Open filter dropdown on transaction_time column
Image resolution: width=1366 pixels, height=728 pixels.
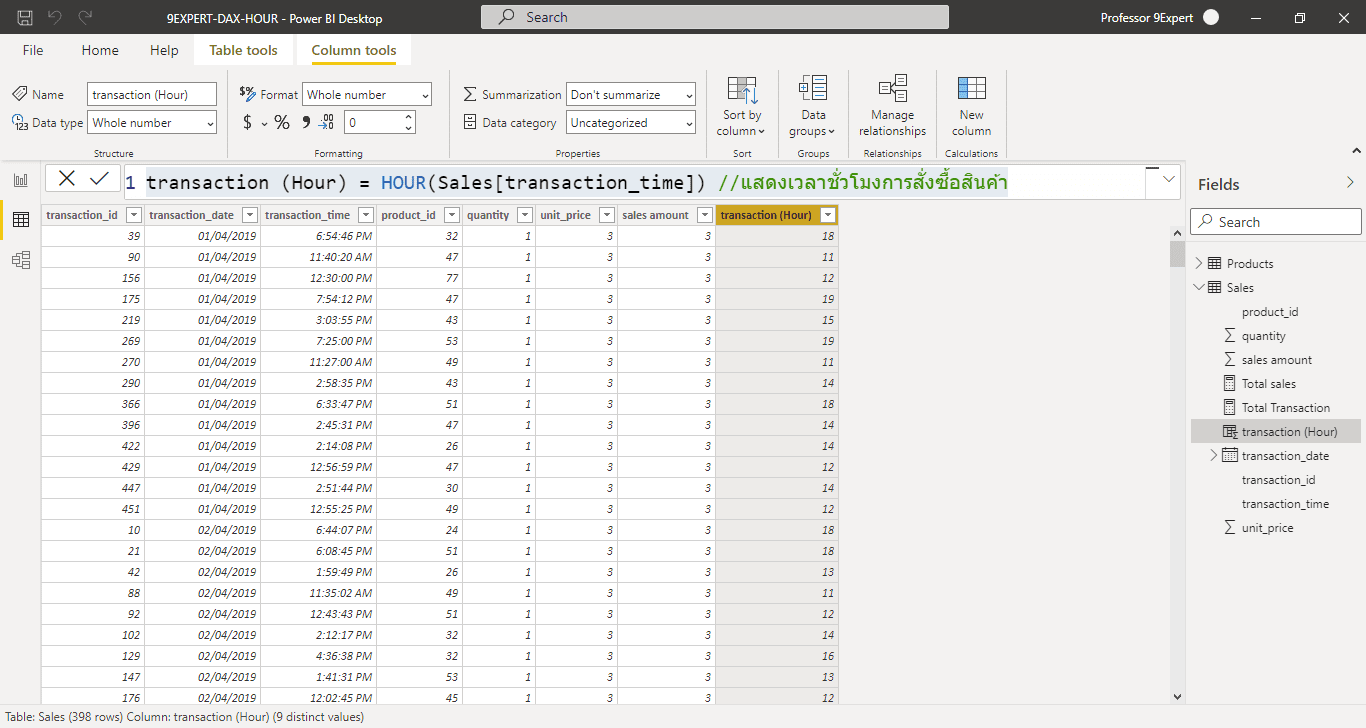(x=364, y=215)
